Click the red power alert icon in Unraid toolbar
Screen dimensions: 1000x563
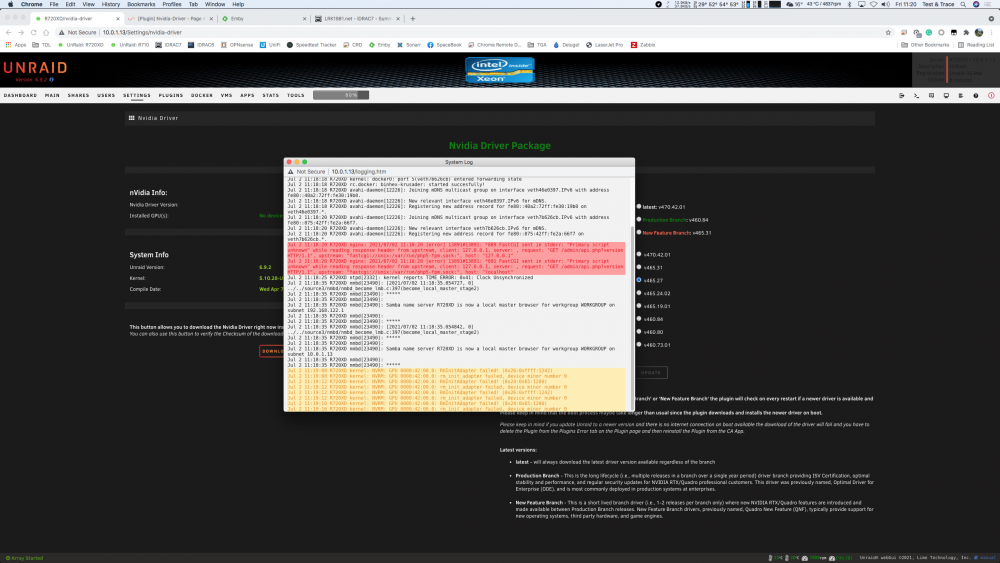pyautogui.click(x=991, y=96)
